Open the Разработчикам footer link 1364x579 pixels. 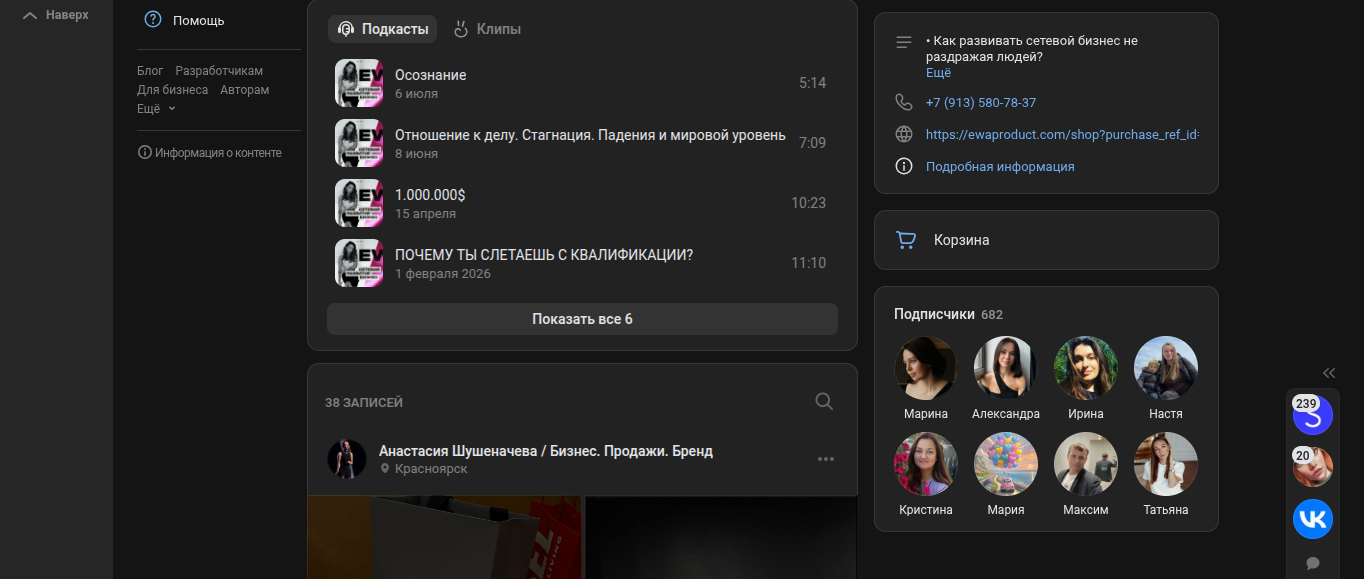pyautogui.click(x=219, y=71)
